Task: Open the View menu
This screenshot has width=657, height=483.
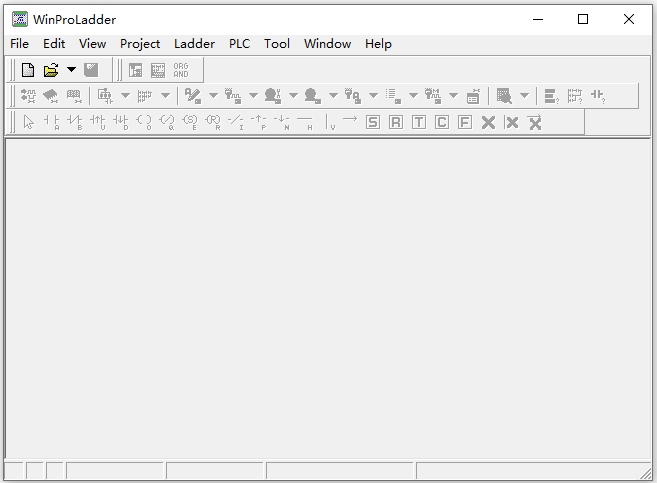Action: tap(93, 44)
